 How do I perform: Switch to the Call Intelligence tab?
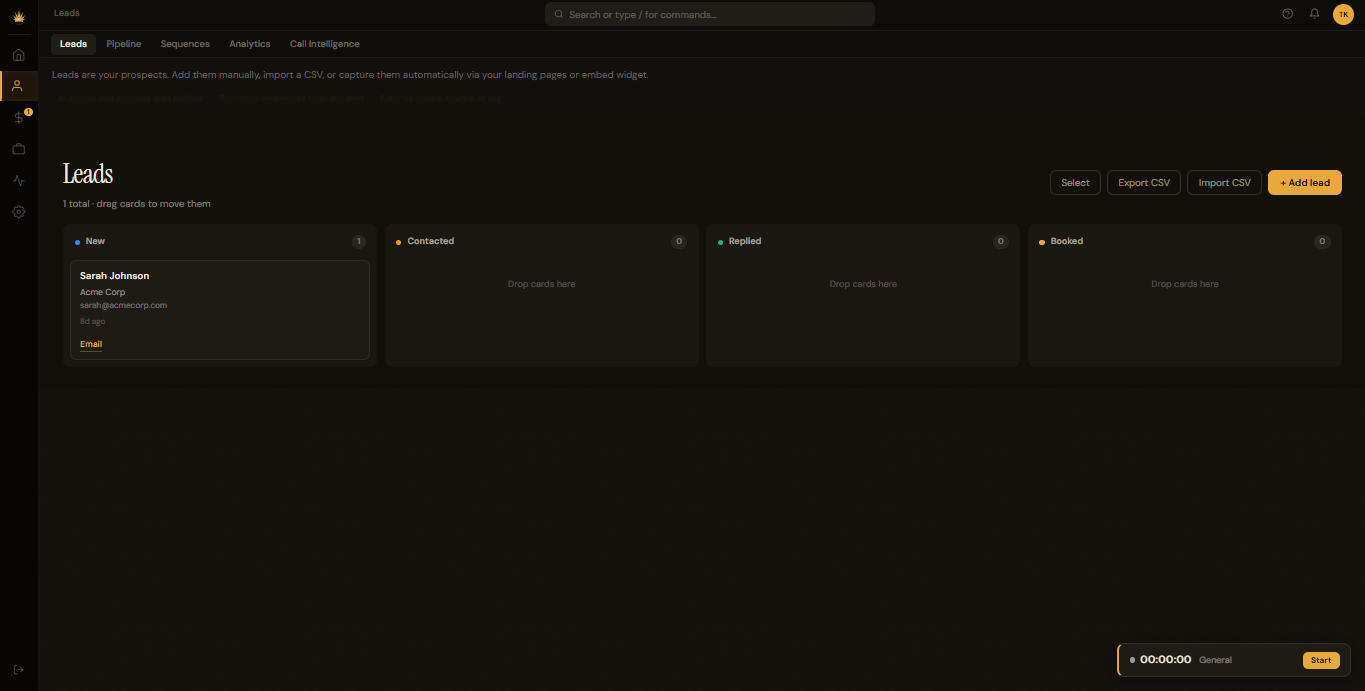tap(325, 44)
